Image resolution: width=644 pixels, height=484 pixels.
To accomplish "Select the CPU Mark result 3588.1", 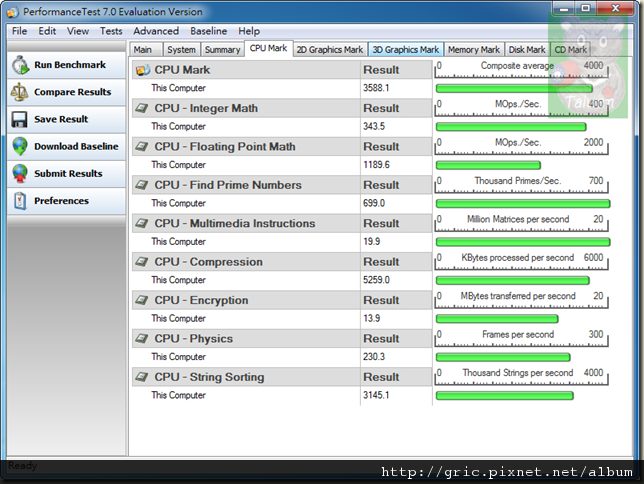I will pyautogui.click(x=376, y=88).
